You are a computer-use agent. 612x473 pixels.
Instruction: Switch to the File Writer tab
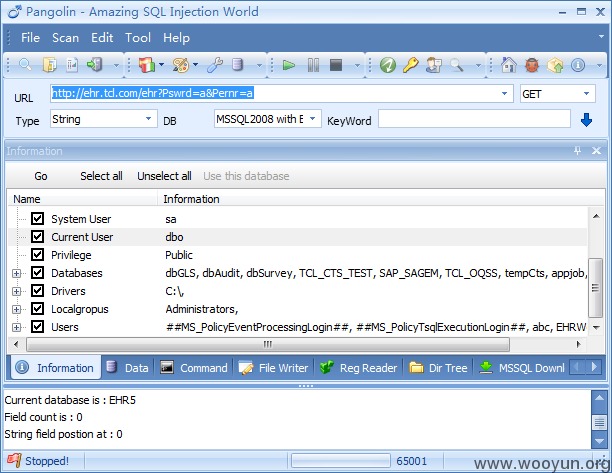[273, 368]
